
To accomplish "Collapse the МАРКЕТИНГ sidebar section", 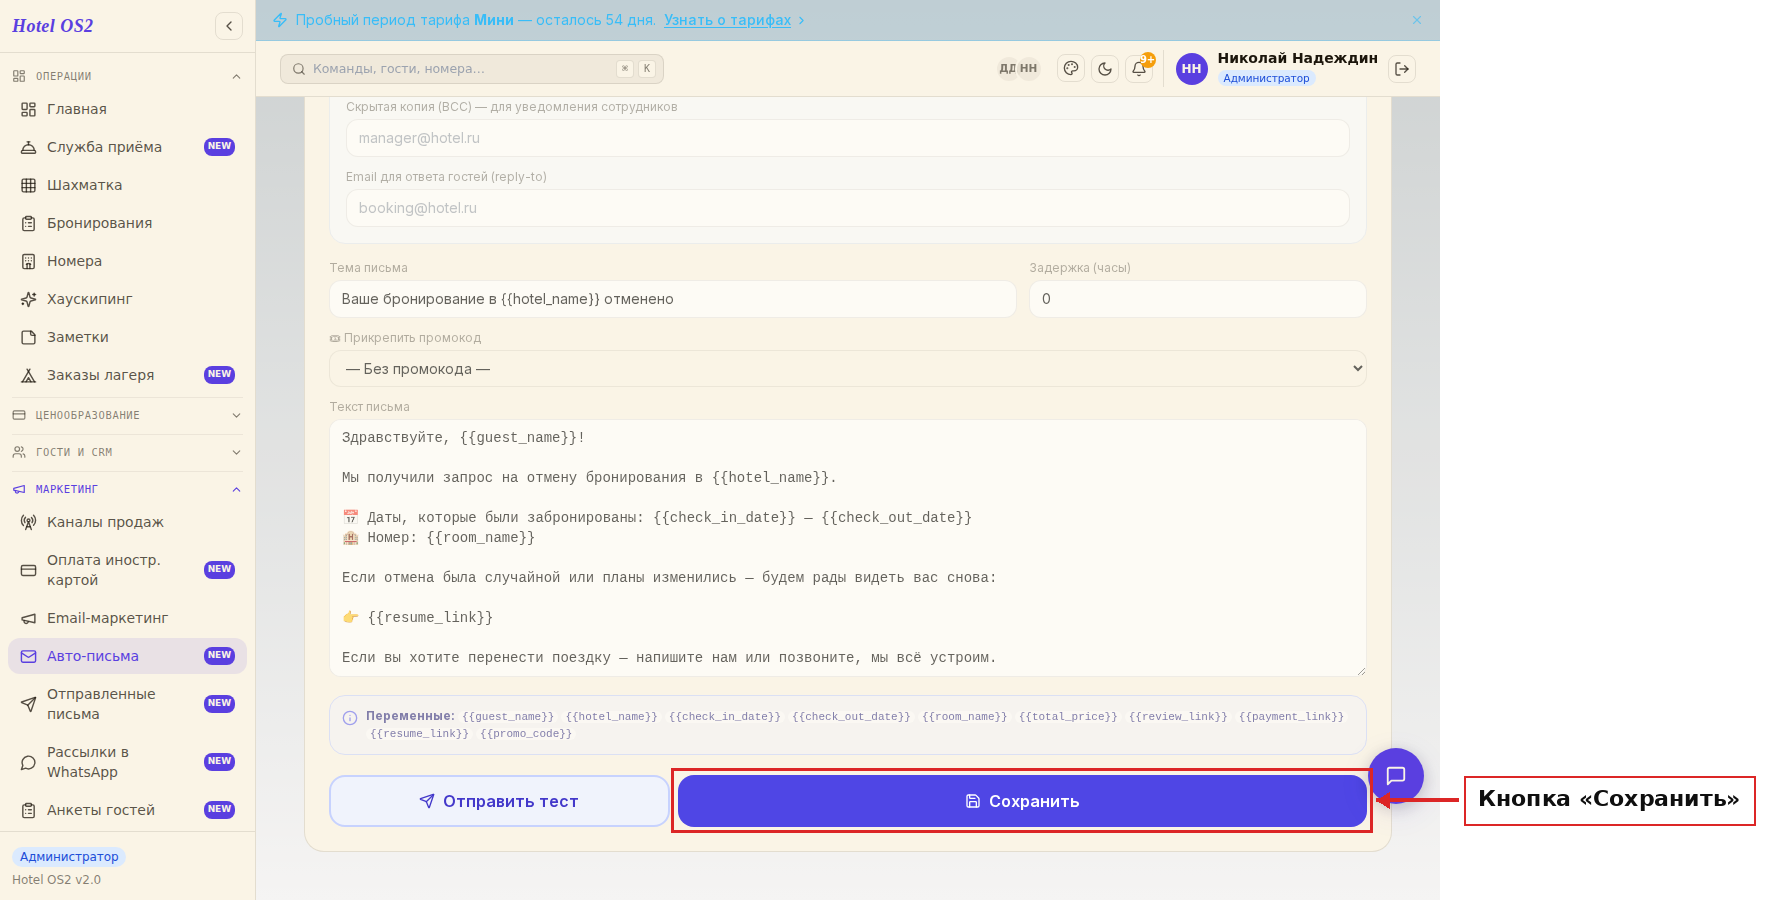I will point(127,489).
